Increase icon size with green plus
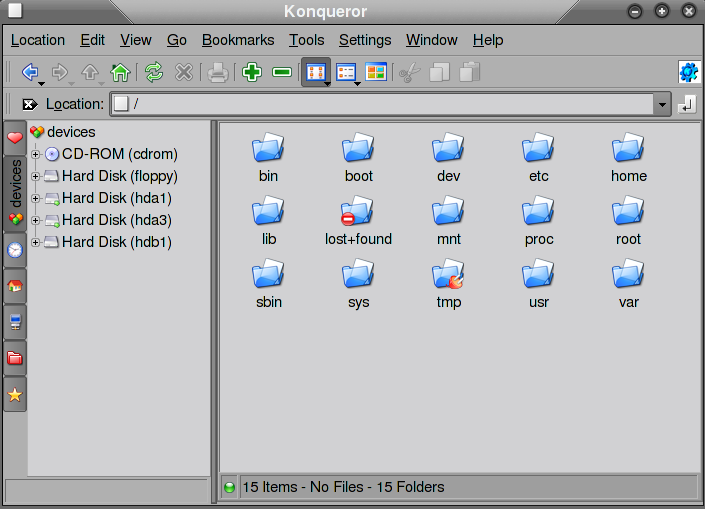The width and height of the screenshot is (705, 509). point(252,72)
